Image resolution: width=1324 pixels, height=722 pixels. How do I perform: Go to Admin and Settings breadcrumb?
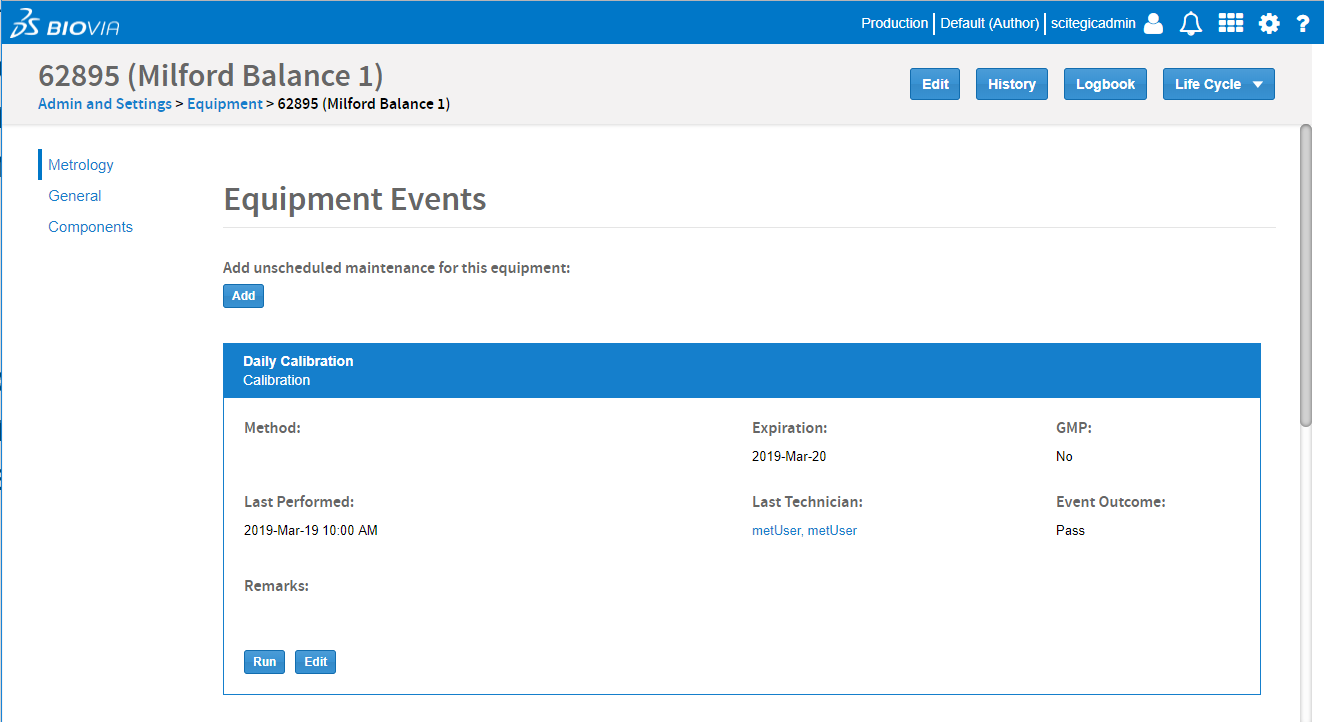coord(105,104)
